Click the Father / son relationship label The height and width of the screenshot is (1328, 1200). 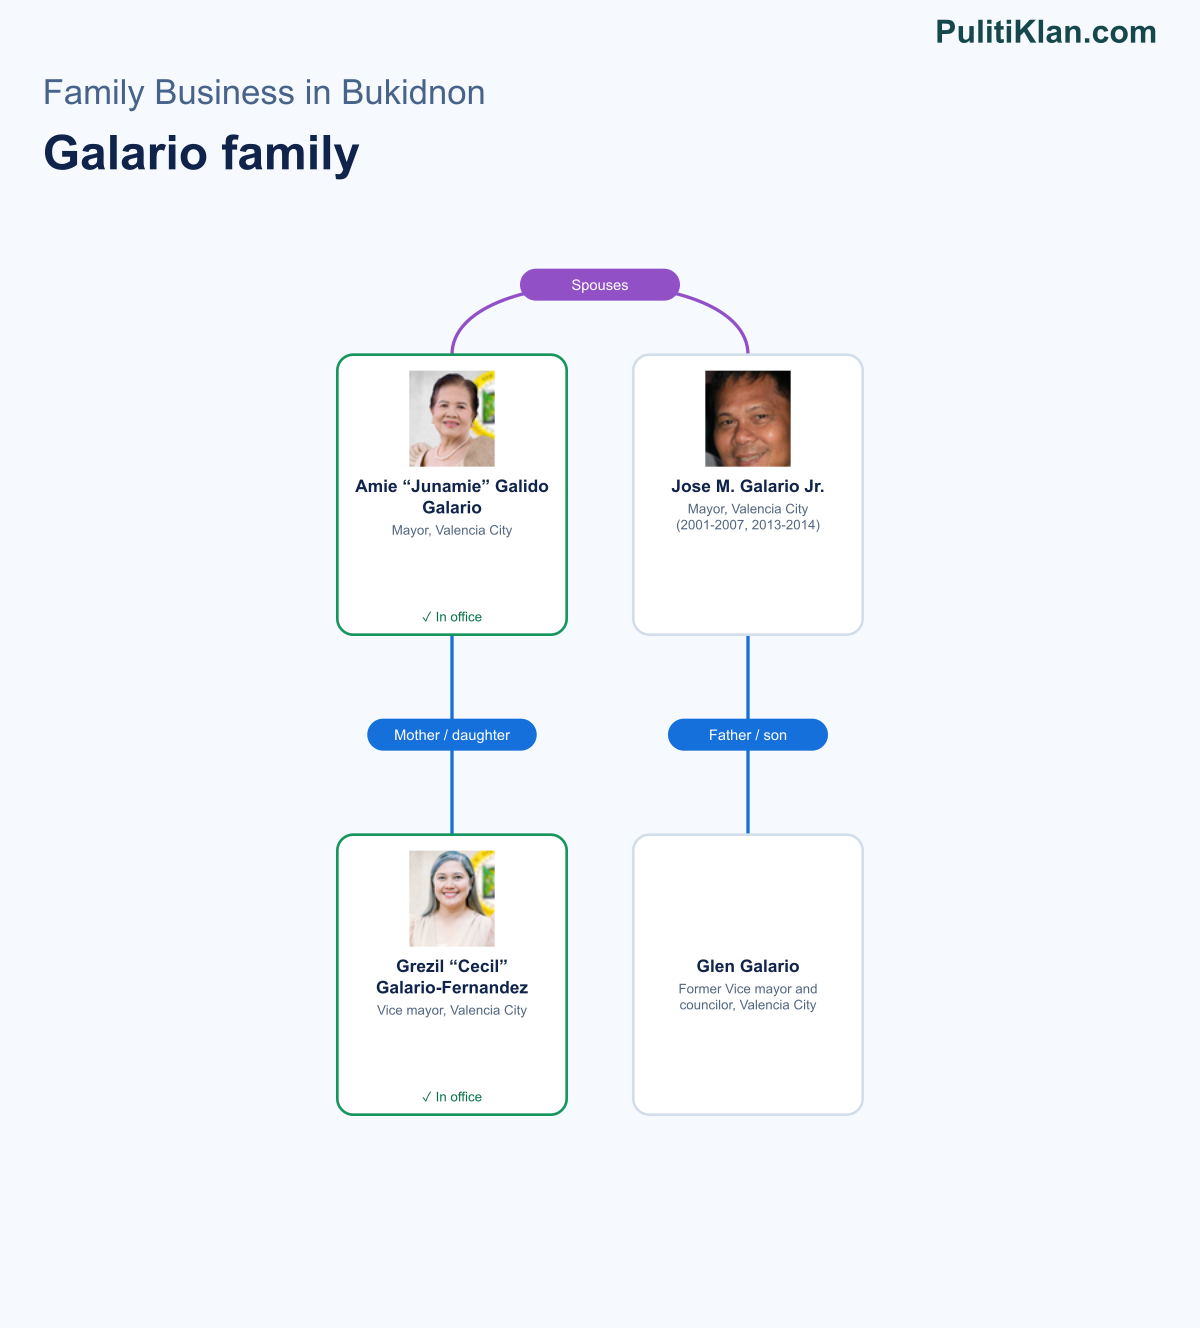click(748, 735)
